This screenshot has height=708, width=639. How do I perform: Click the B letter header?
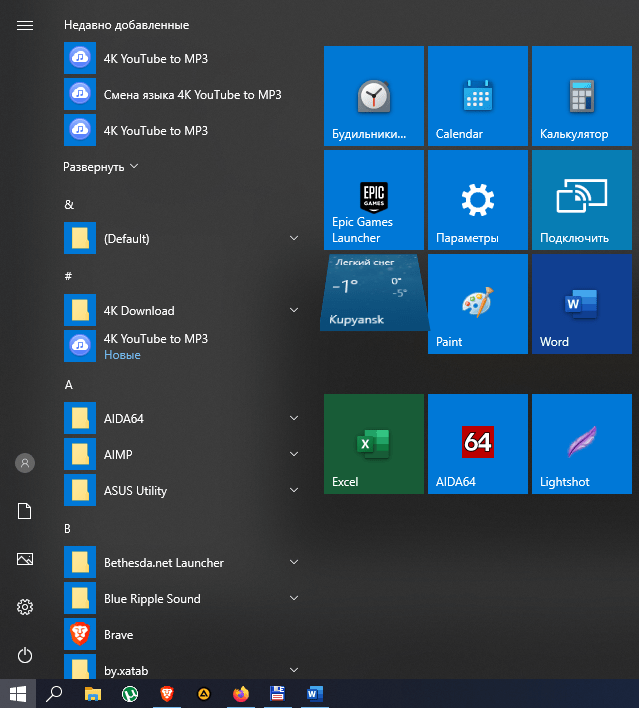67,529
